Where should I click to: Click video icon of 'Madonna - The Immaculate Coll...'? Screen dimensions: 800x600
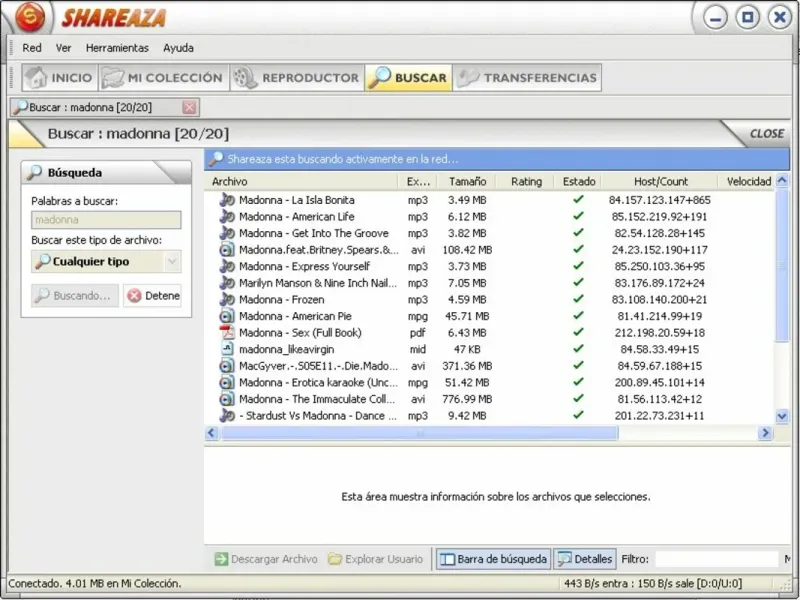(227, 399)
